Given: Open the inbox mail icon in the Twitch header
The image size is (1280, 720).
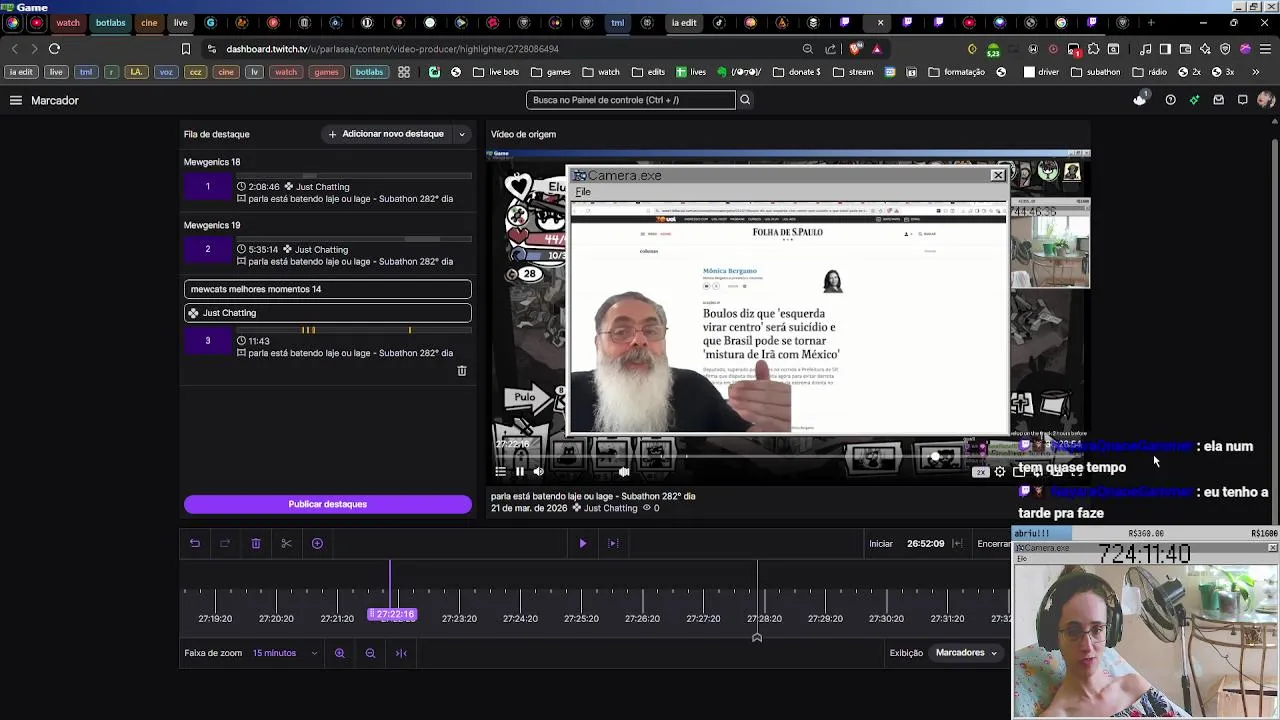Looking at the screenshot, I should [x=1218, y=100].
